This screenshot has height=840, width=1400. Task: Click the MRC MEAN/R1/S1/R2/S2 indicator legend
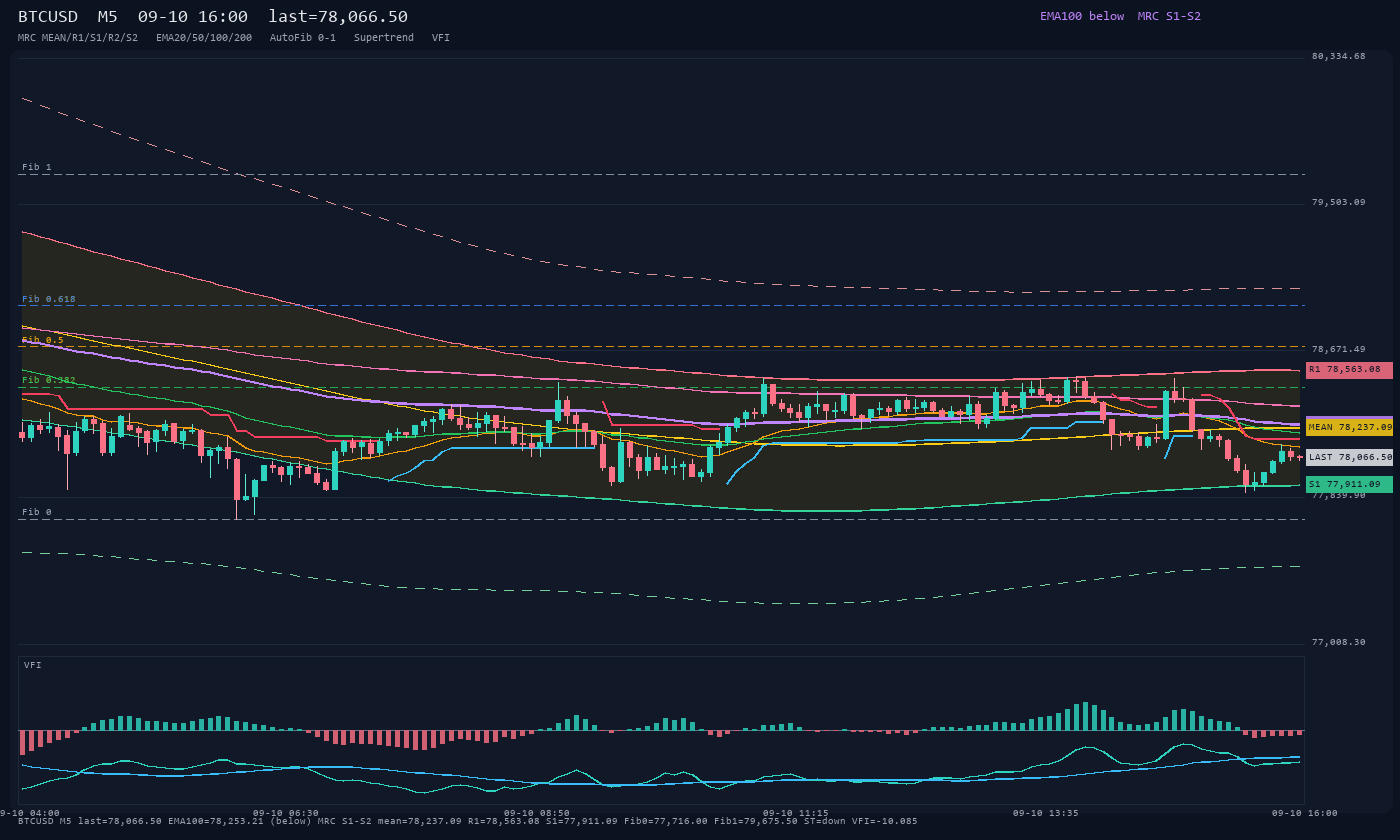(78, 38)
